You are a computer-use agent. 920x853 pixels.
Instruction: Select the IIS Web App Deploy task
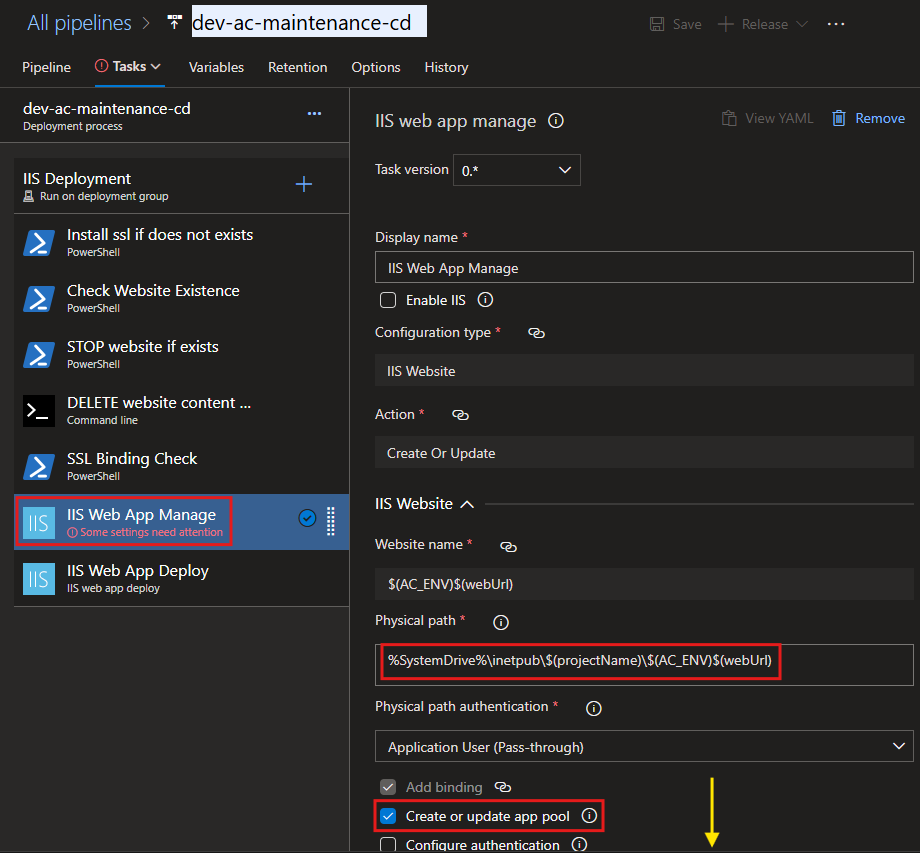coord(182,578)
